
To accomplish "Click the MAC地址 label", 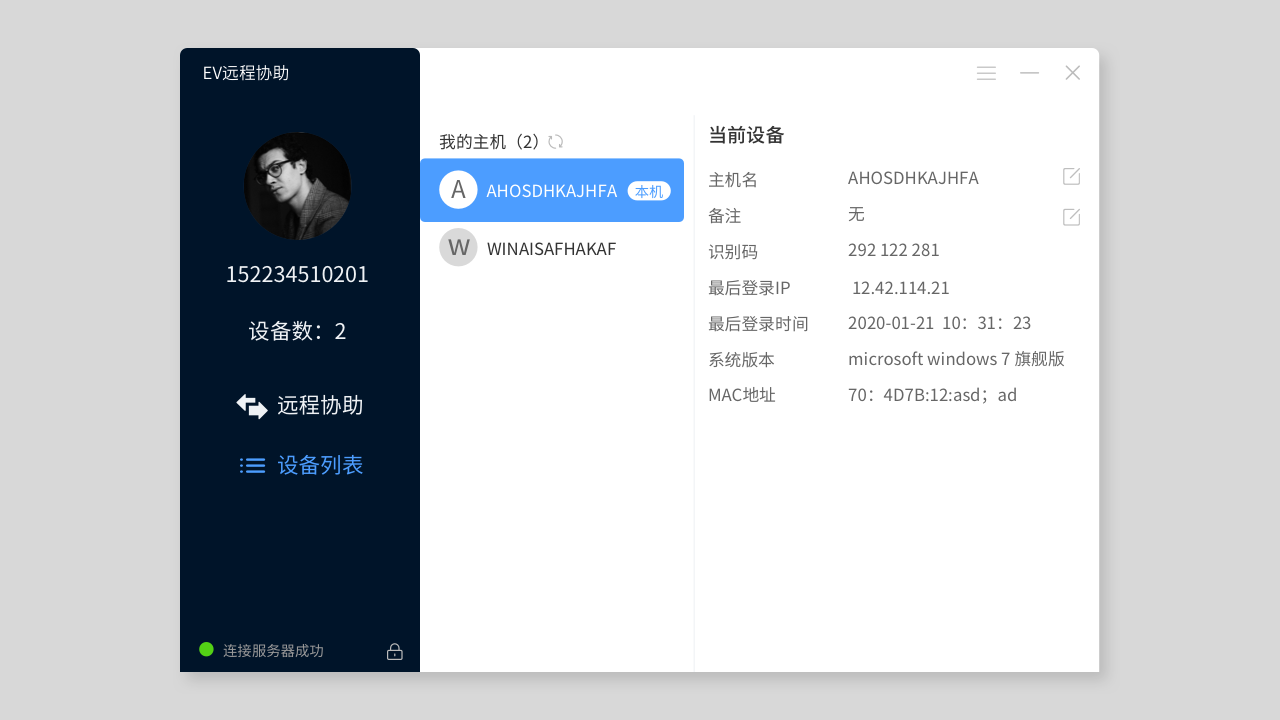I will click(x=742, y=395).
